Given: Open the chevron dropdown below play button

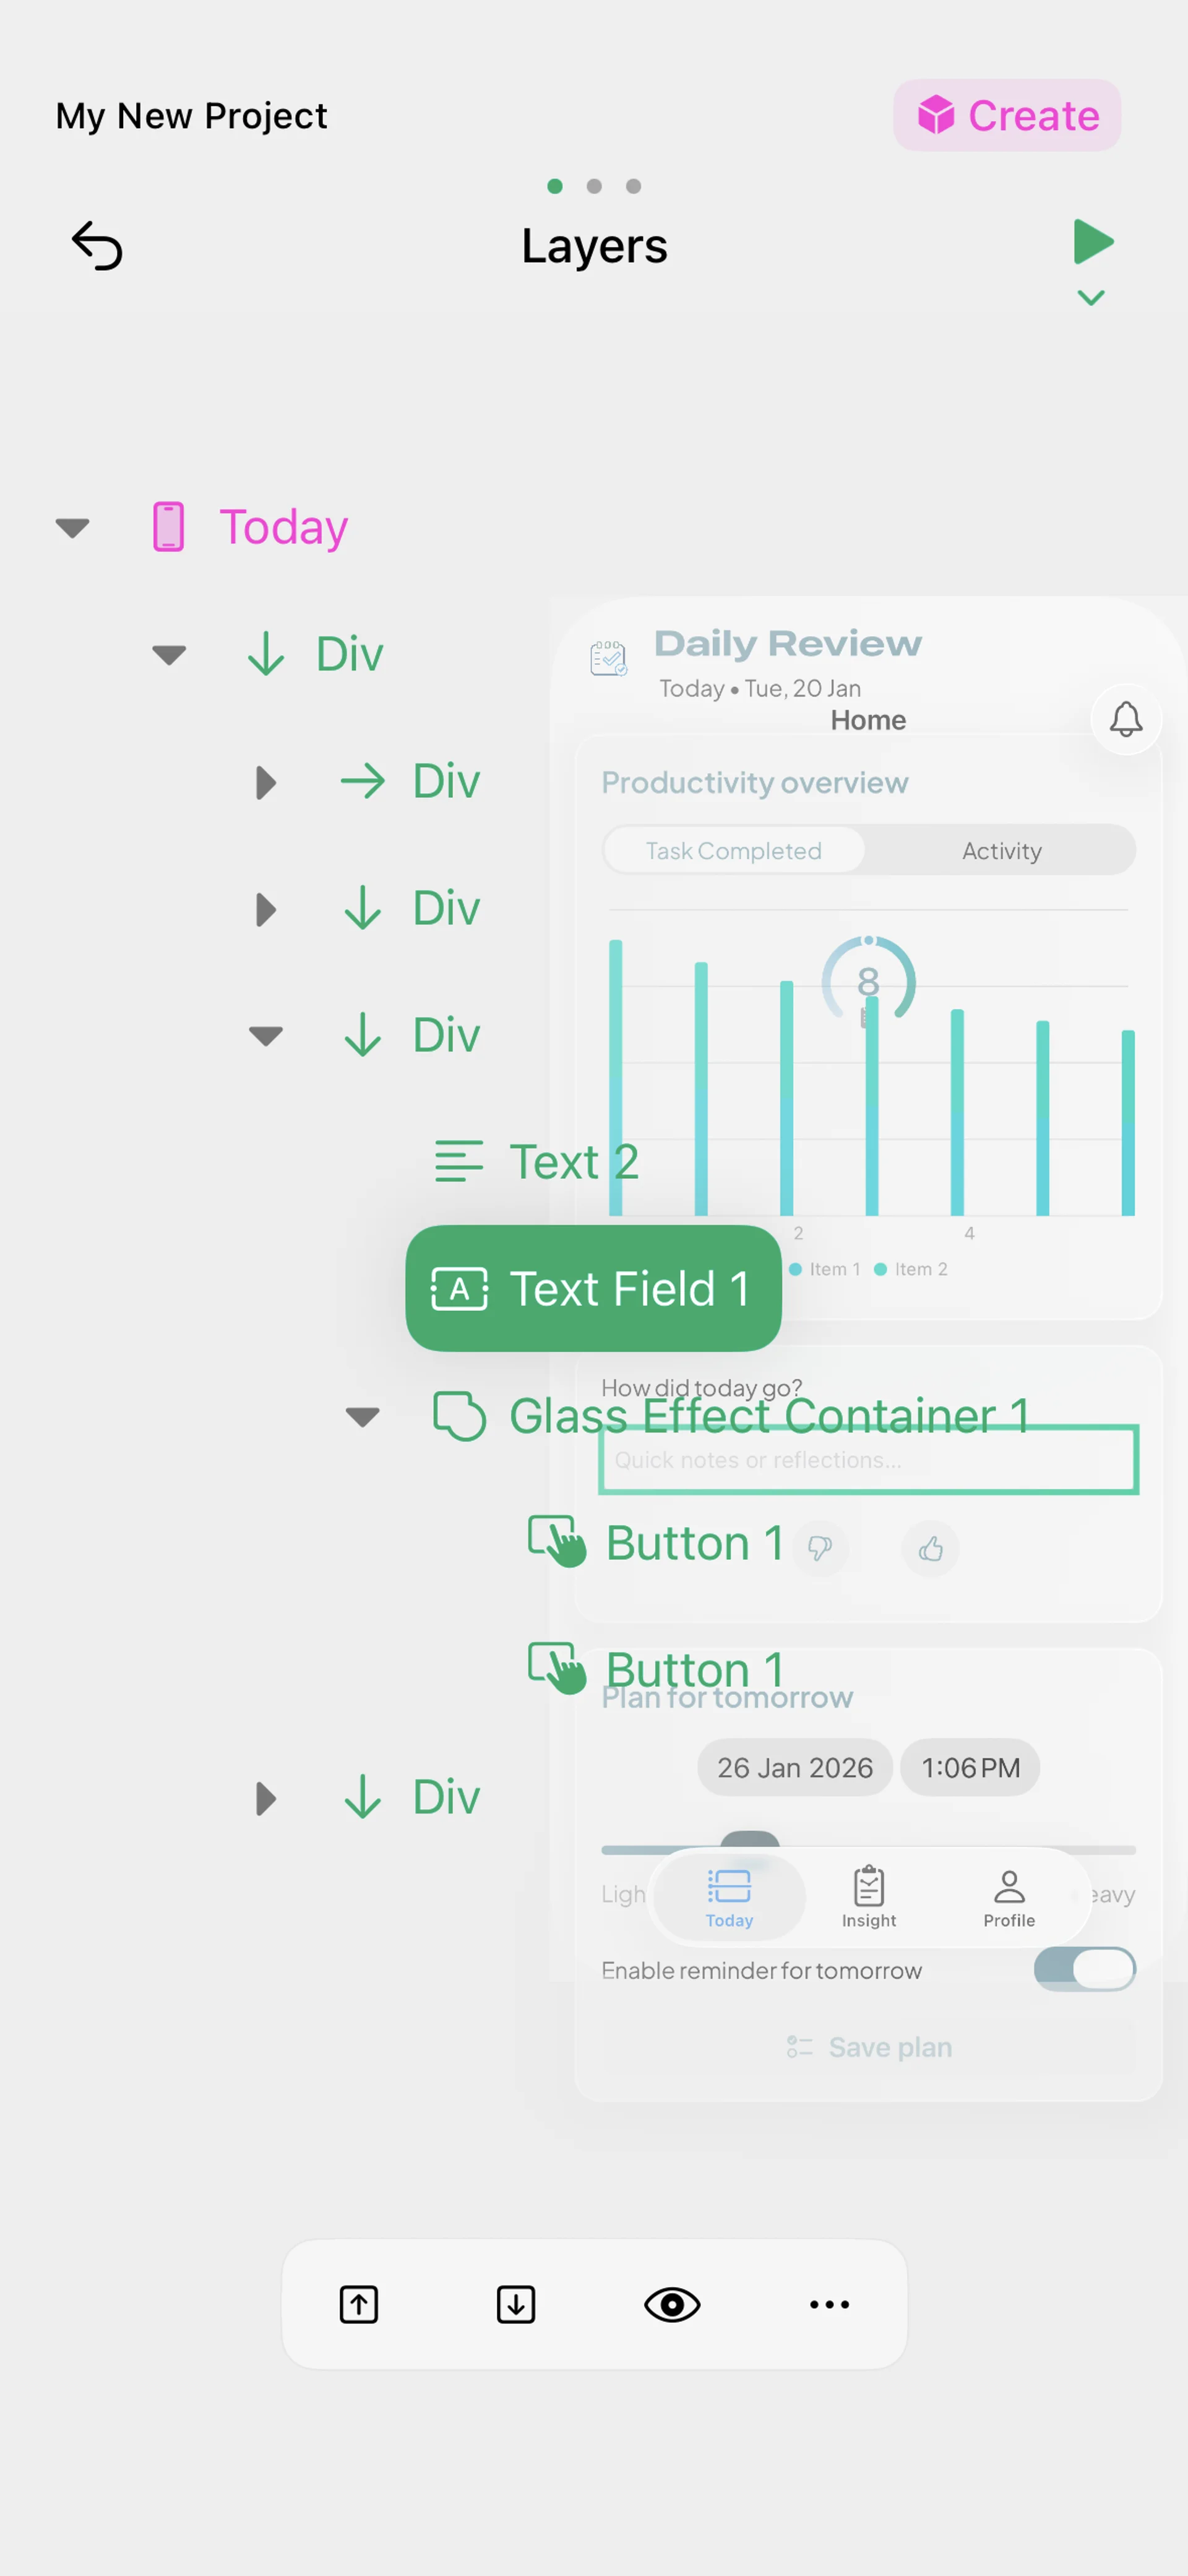Looking at the screenshot, I should pos(1091,297).
